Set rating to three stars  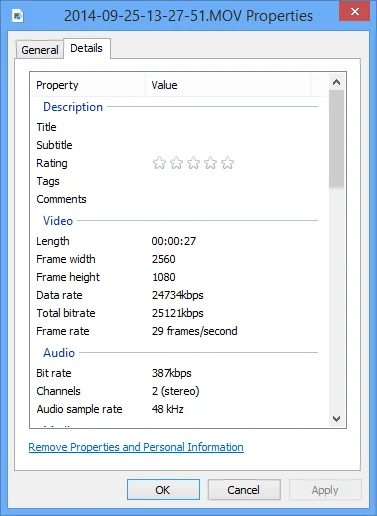coord(193,163)
